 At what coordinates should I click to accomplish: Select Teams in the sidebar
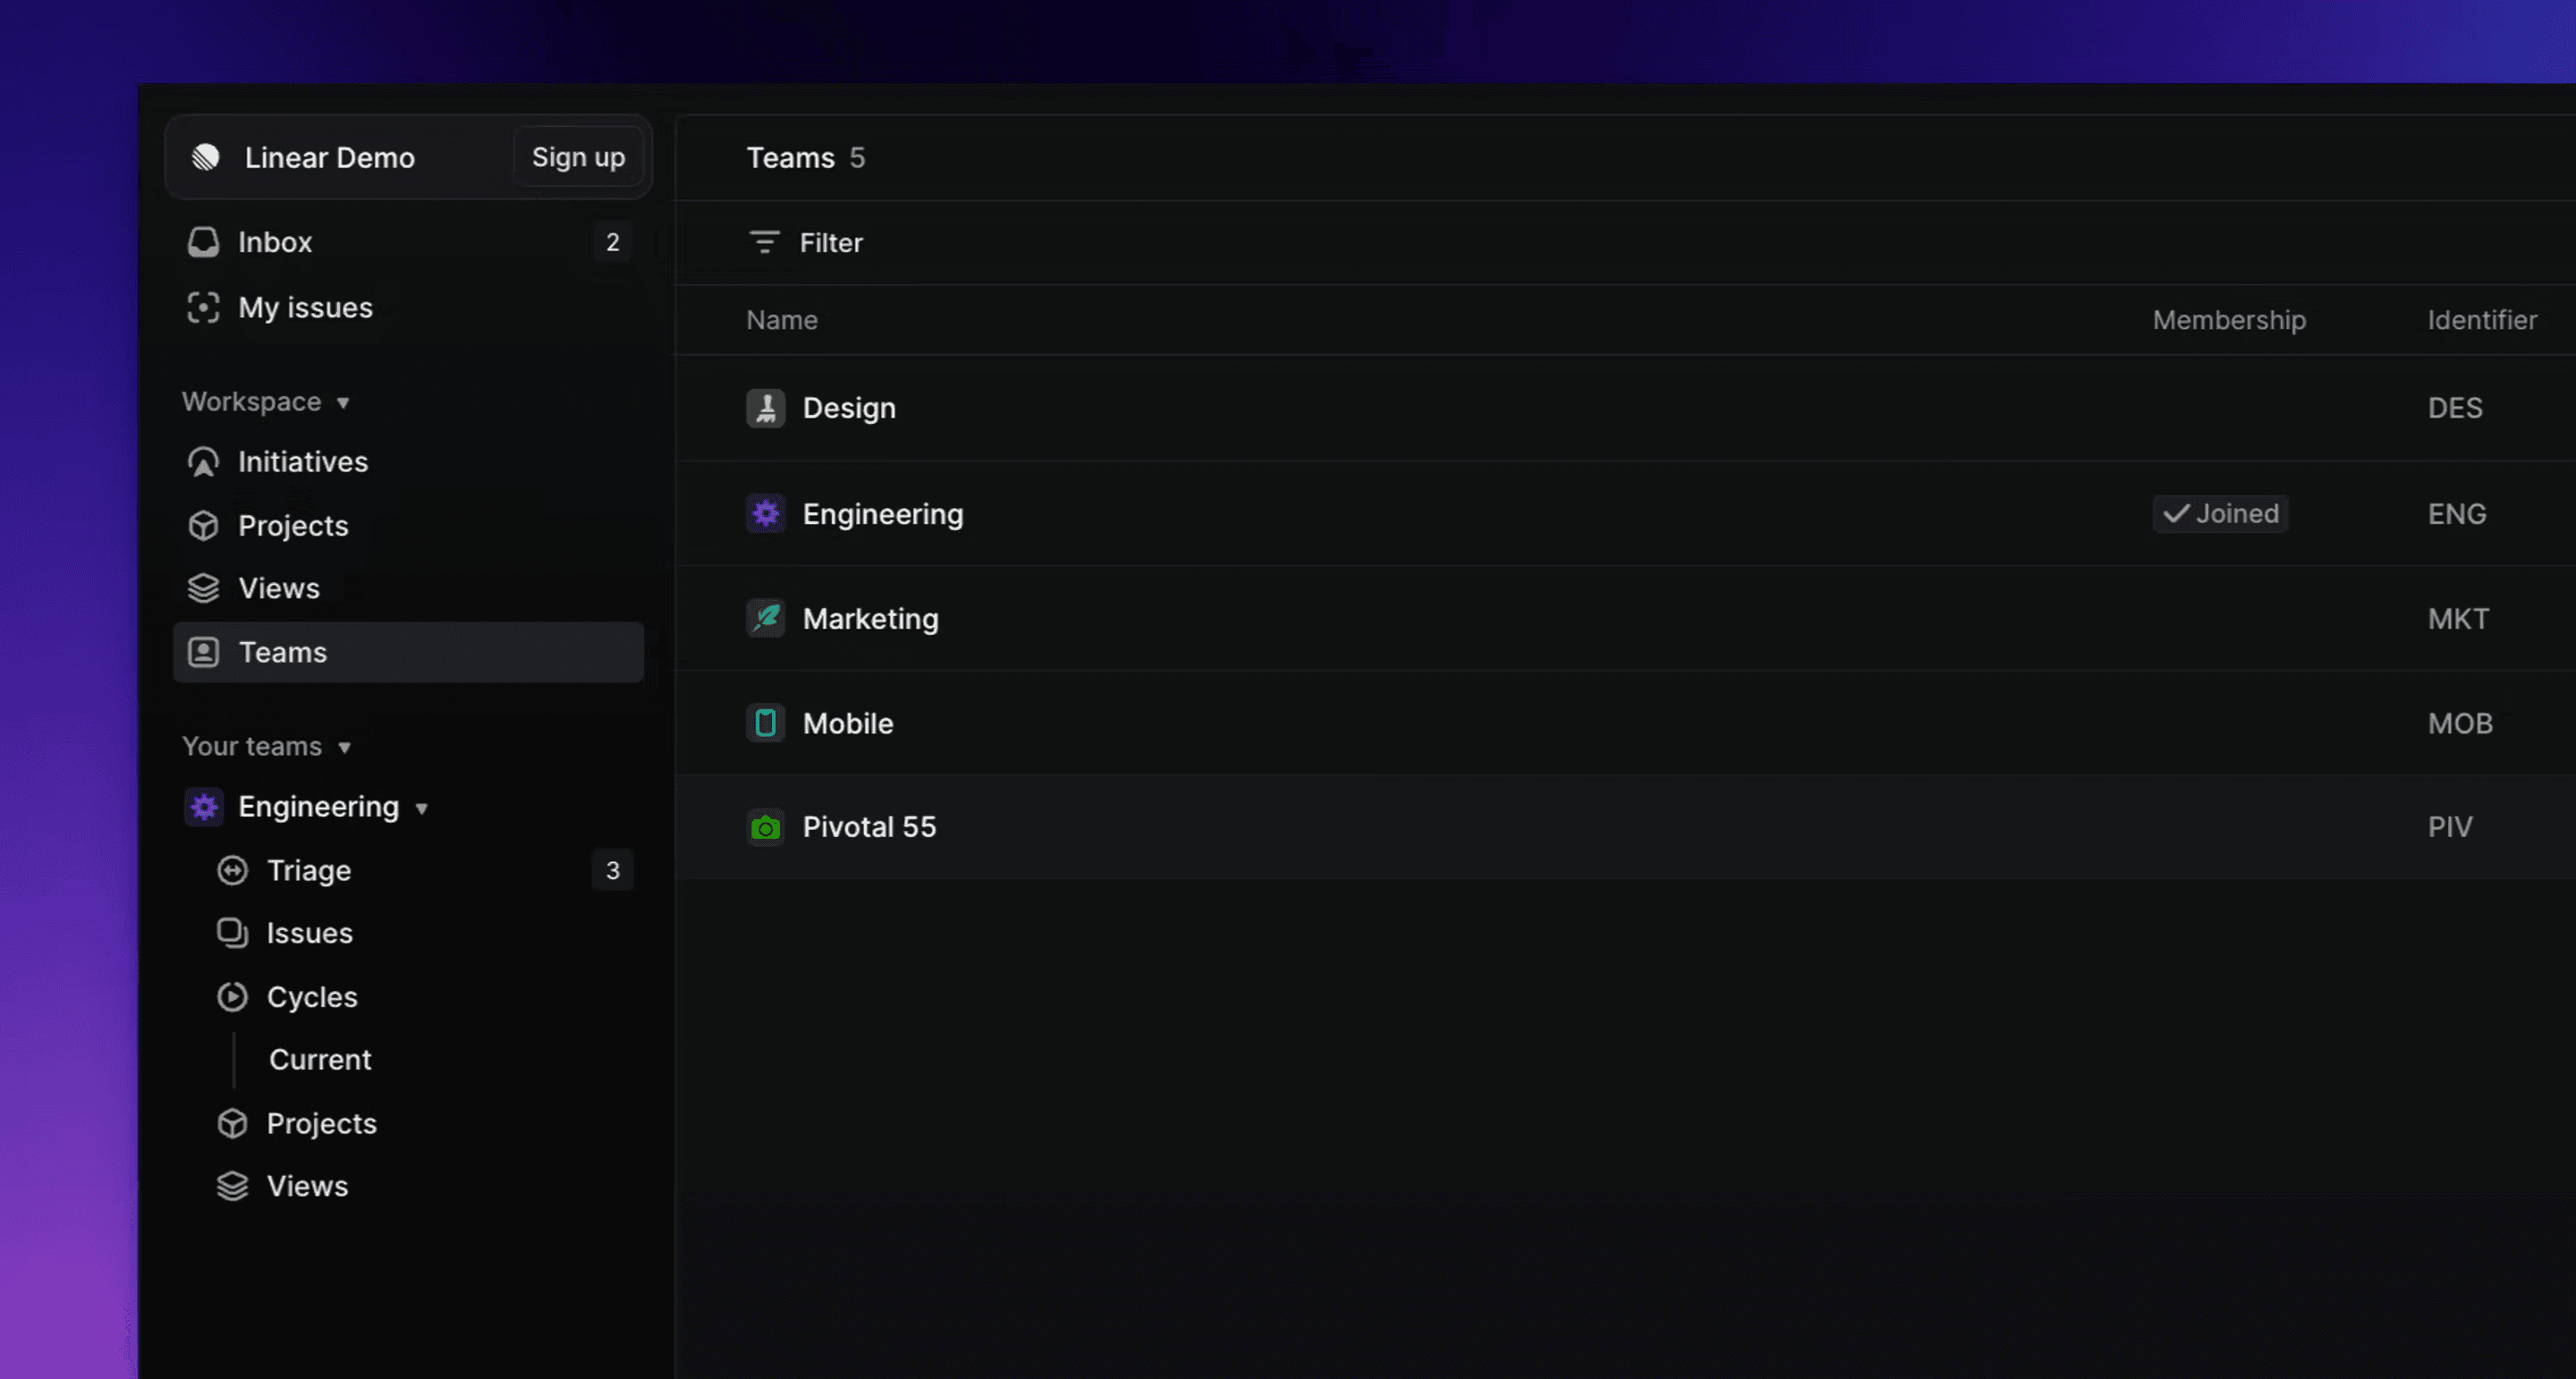[408, 652]
